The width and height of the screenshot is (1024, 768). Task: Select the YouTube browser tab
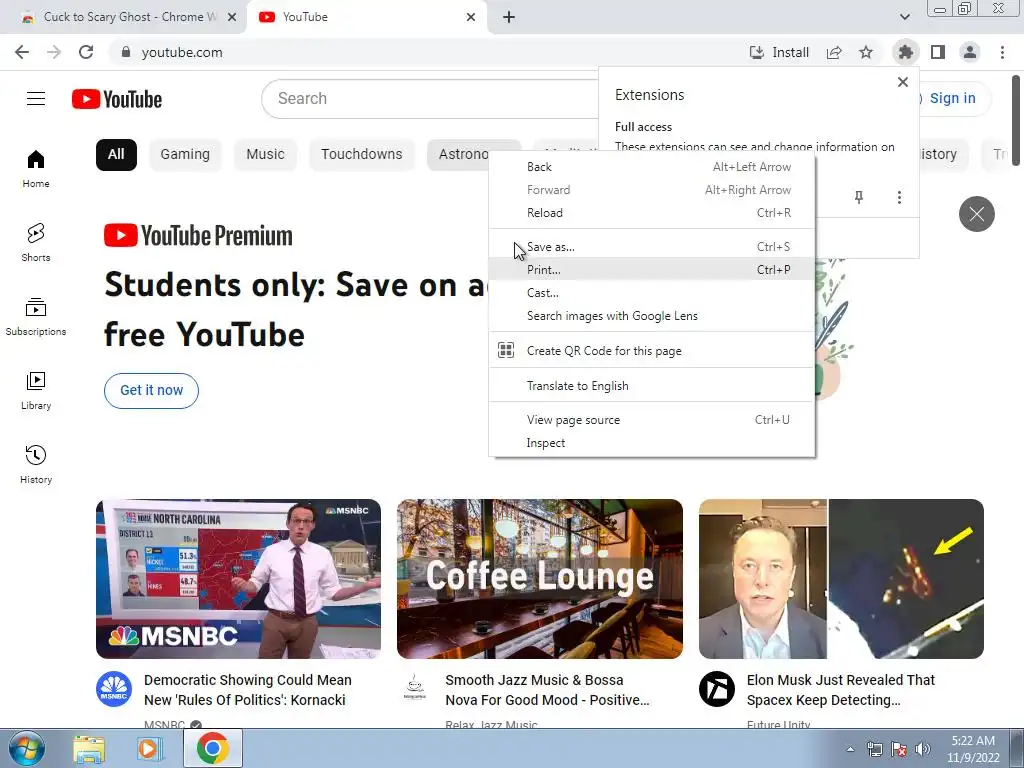tap(366, 17)
